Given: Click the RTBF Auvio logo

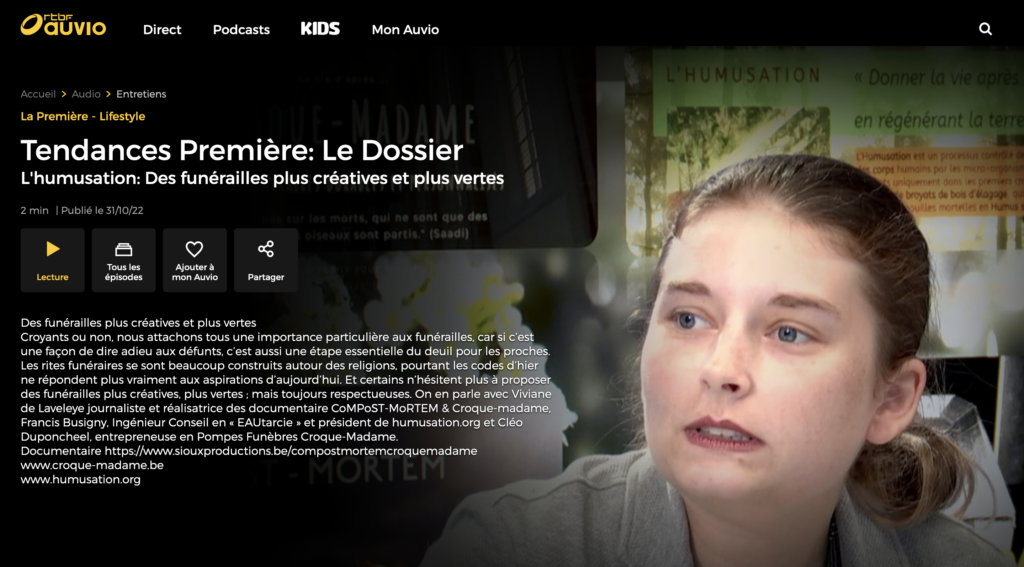Looking at the screenshot, I should [x=63, y=25].
